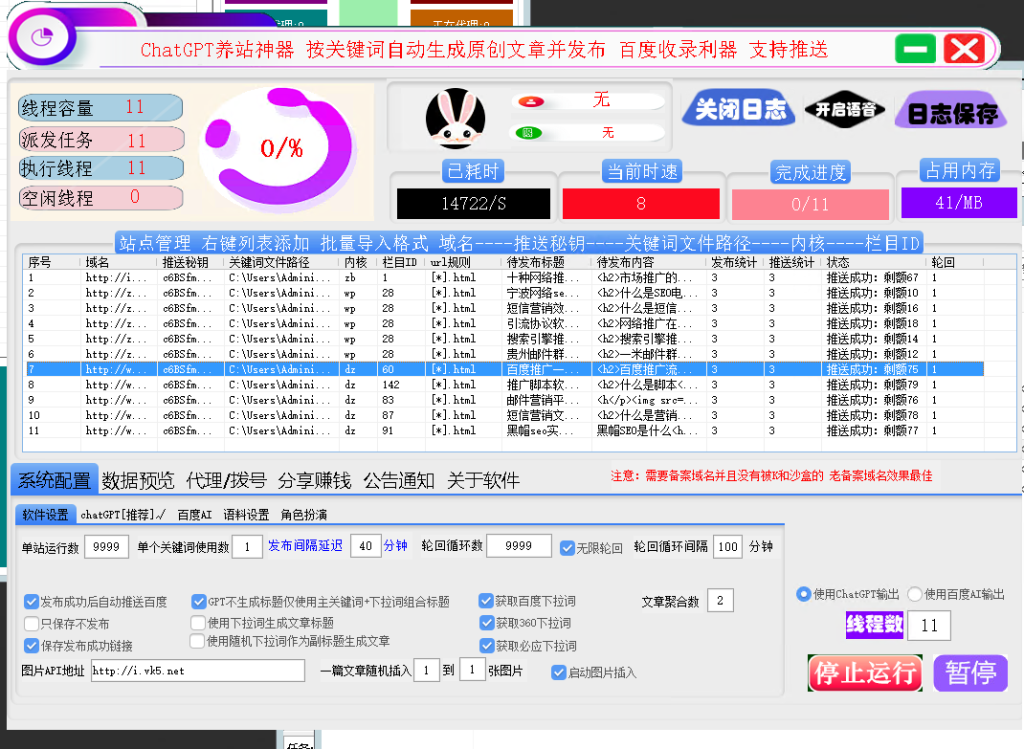Toggle the 启动图片插入 checkbox
Image resolution: width=1024 pixels, height=749 pixels.
tap(559, 671)
